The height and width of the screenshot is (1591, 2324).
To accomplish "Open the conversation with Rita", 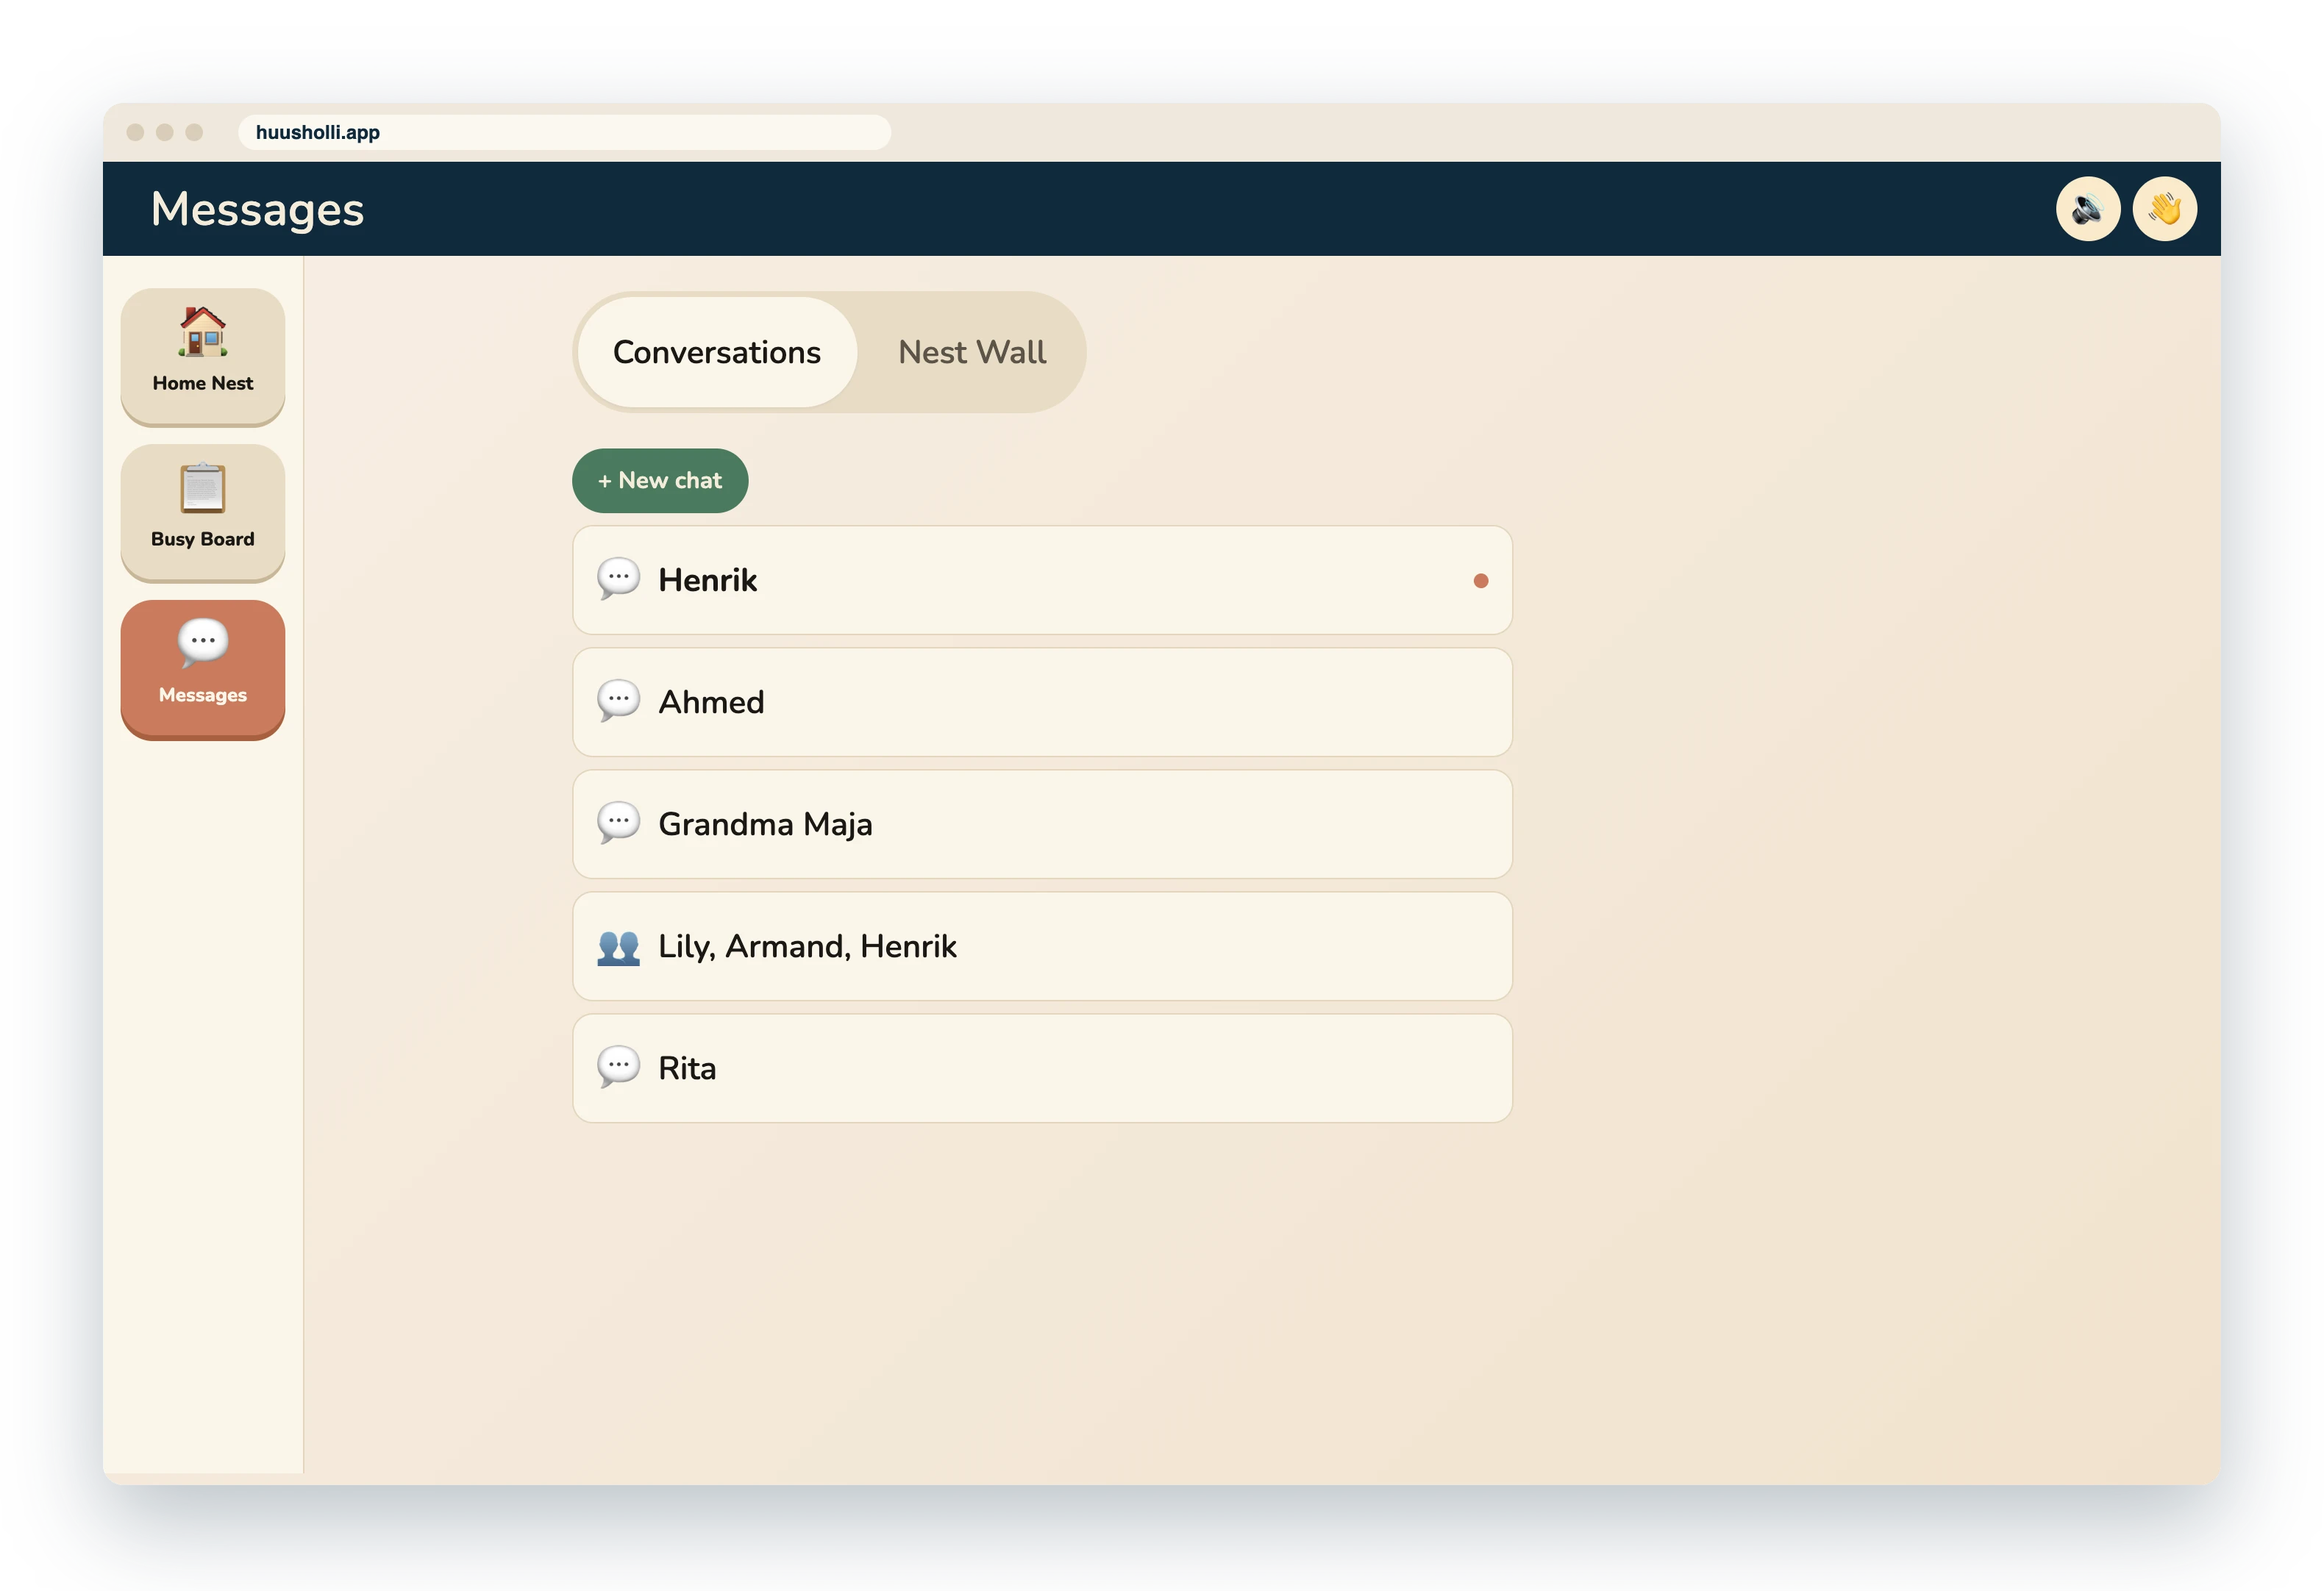I will click(1042, 1068).
